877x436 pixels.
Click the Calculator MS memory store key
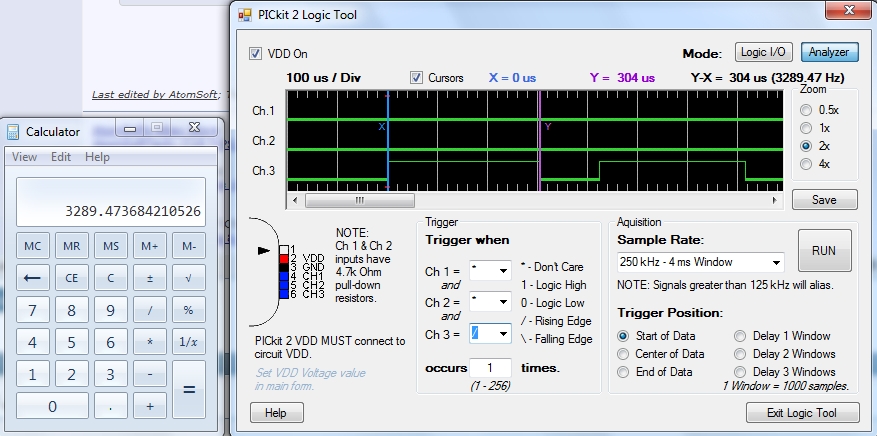point(111,246)
